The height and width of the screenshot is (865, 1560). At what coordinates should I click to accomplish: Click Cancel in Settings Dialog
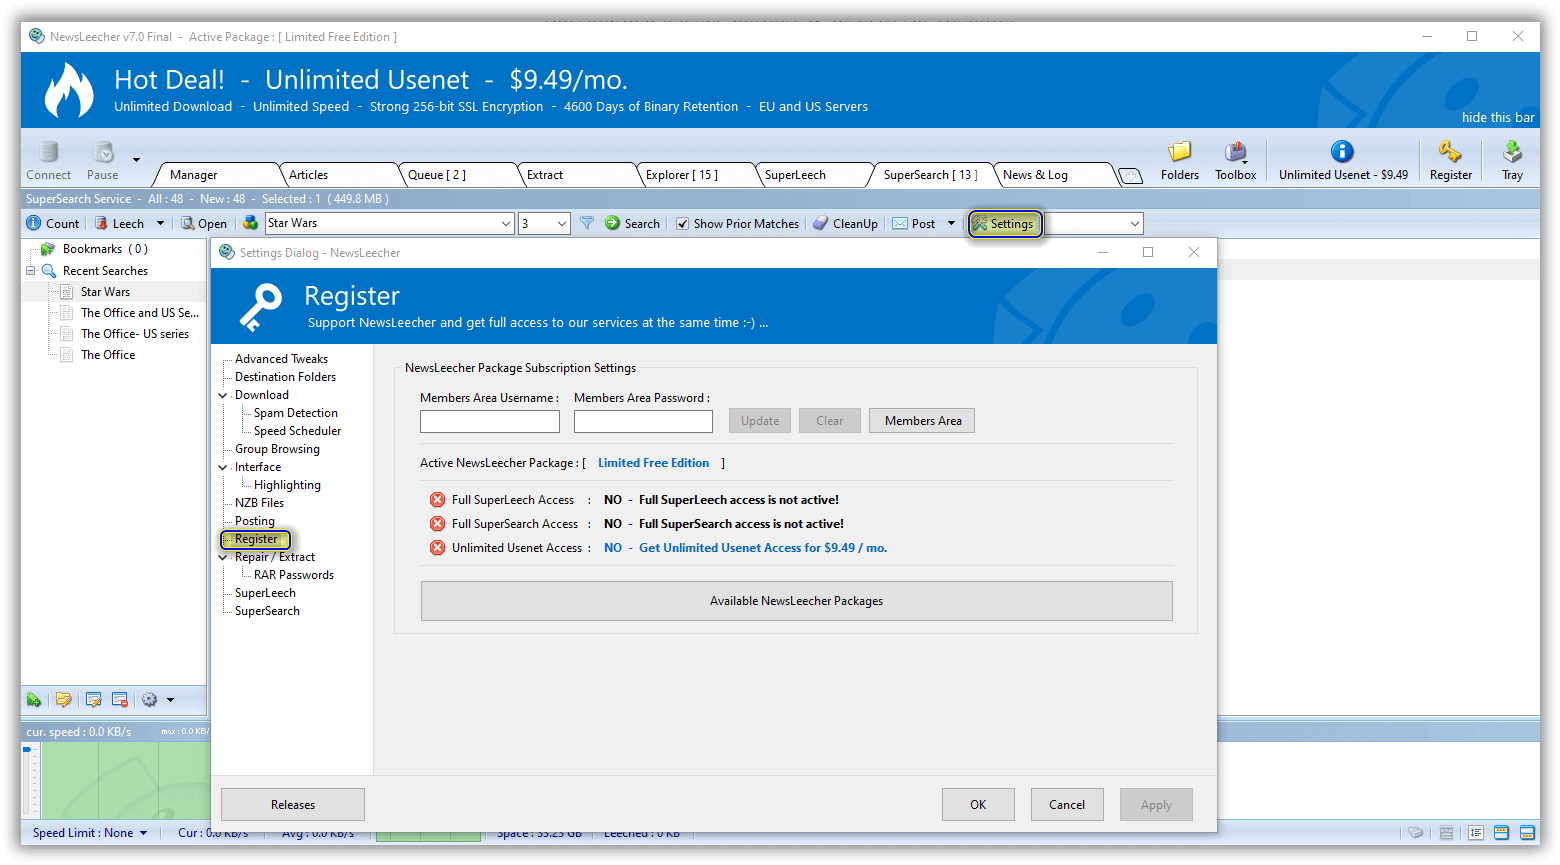1067,805
